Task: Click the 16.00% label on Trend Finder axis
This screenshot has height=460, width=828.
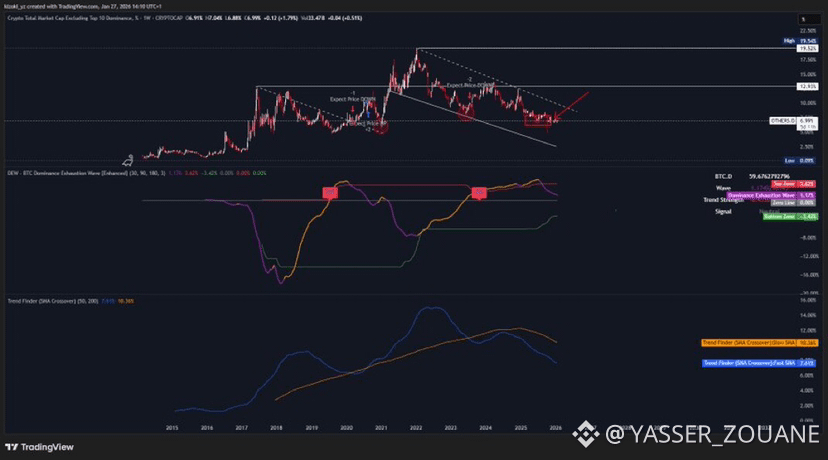Action: point(808,300)
